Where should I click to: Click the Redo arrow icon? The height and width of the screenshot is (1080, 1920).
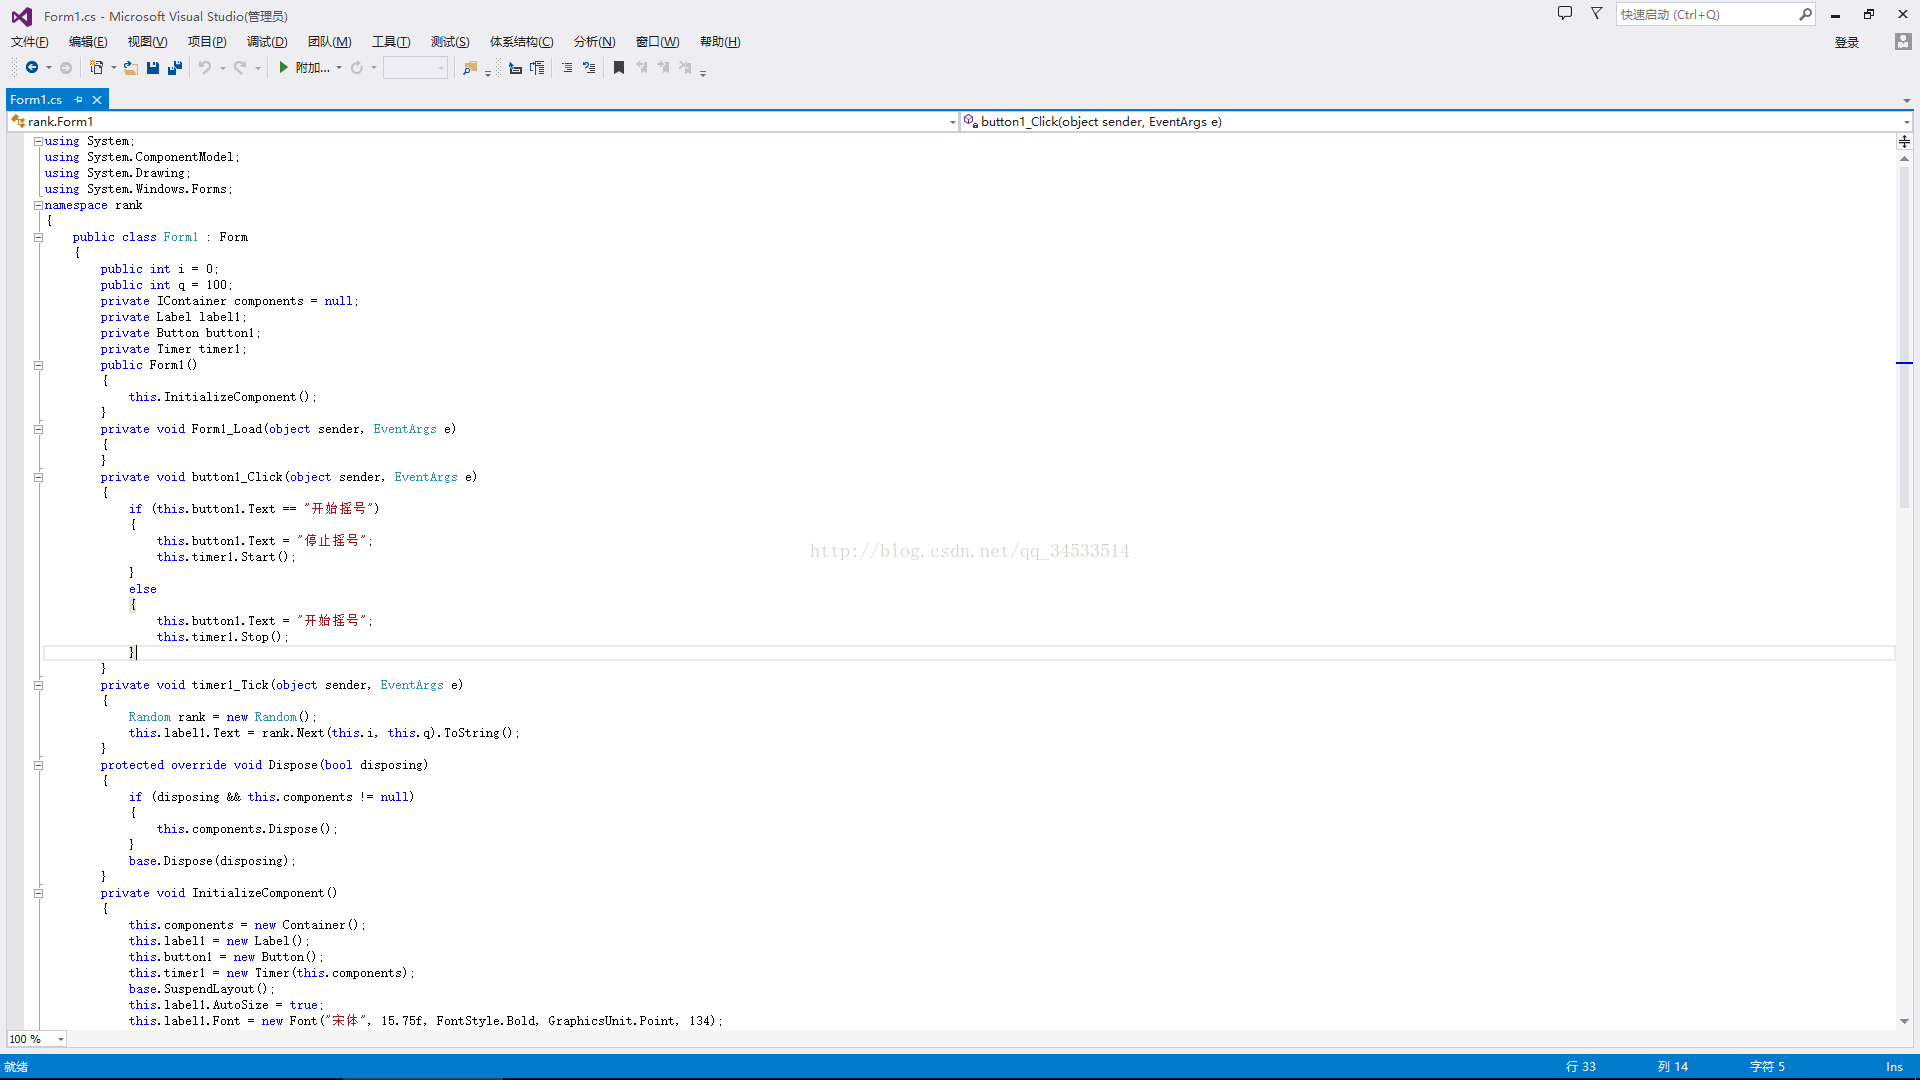pos(240,68)
